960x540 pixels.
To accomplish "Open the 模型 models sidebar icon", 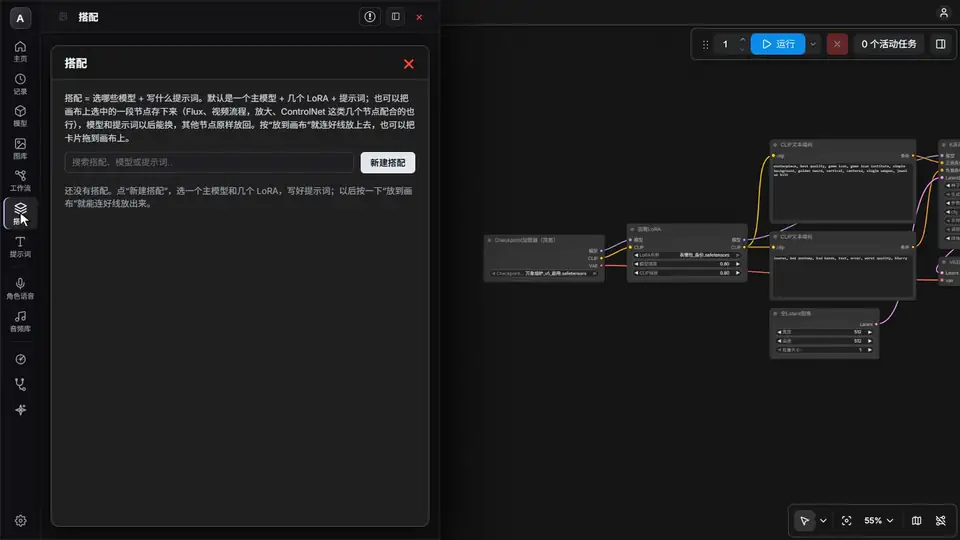I will coord(20,116).
